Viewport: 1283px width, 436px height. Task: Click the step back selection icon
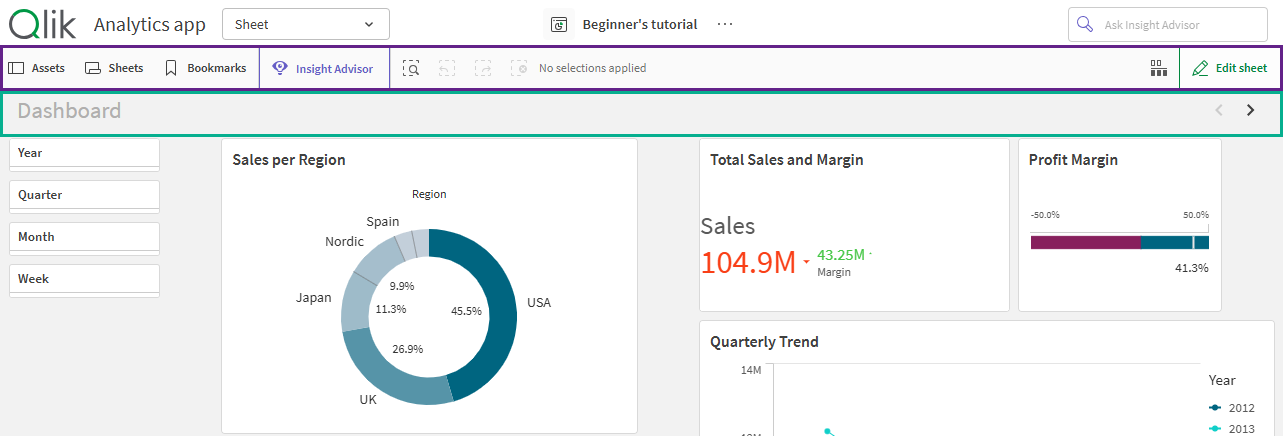[x=447, y=68]
